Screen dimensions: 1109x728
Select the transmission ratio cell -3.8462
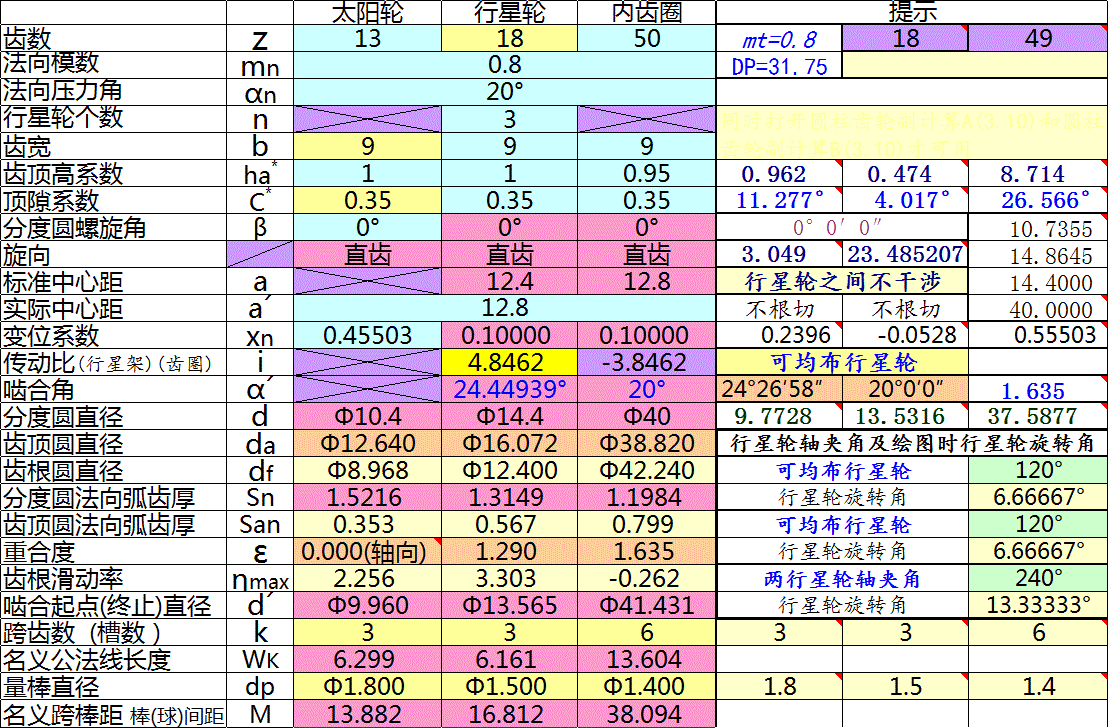646,362
